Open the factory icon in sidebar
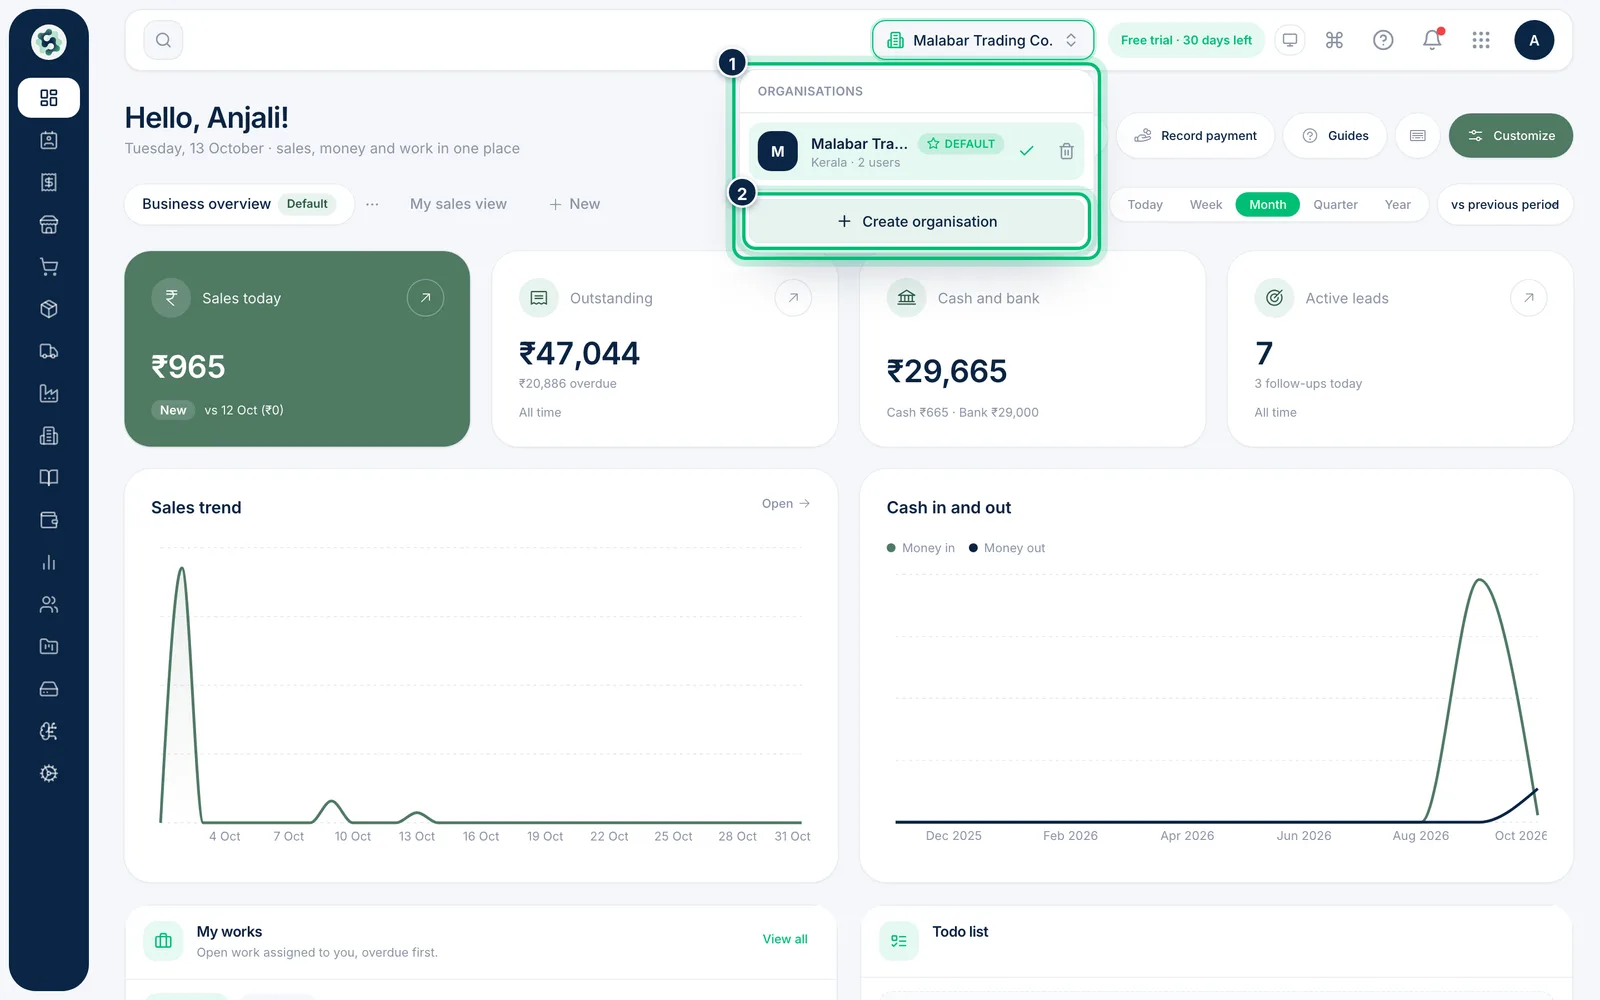 48,393
